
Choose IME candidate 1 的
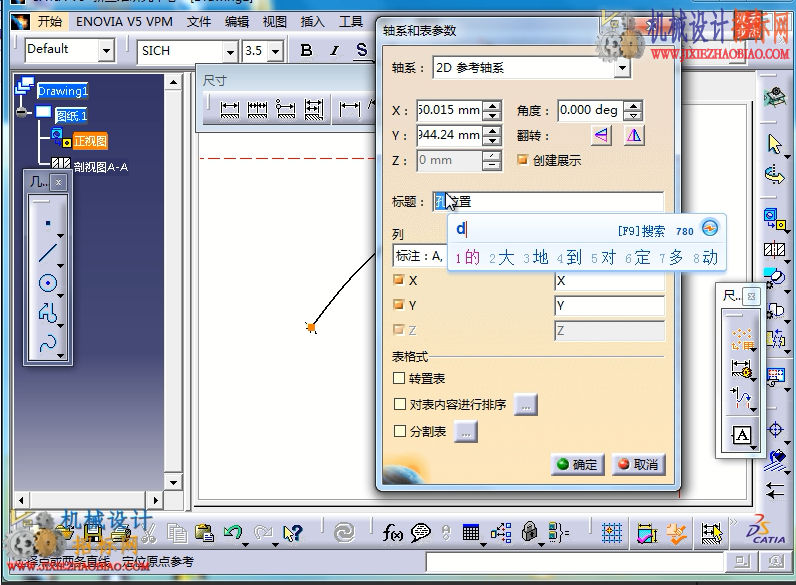click(x=468, y=257)
